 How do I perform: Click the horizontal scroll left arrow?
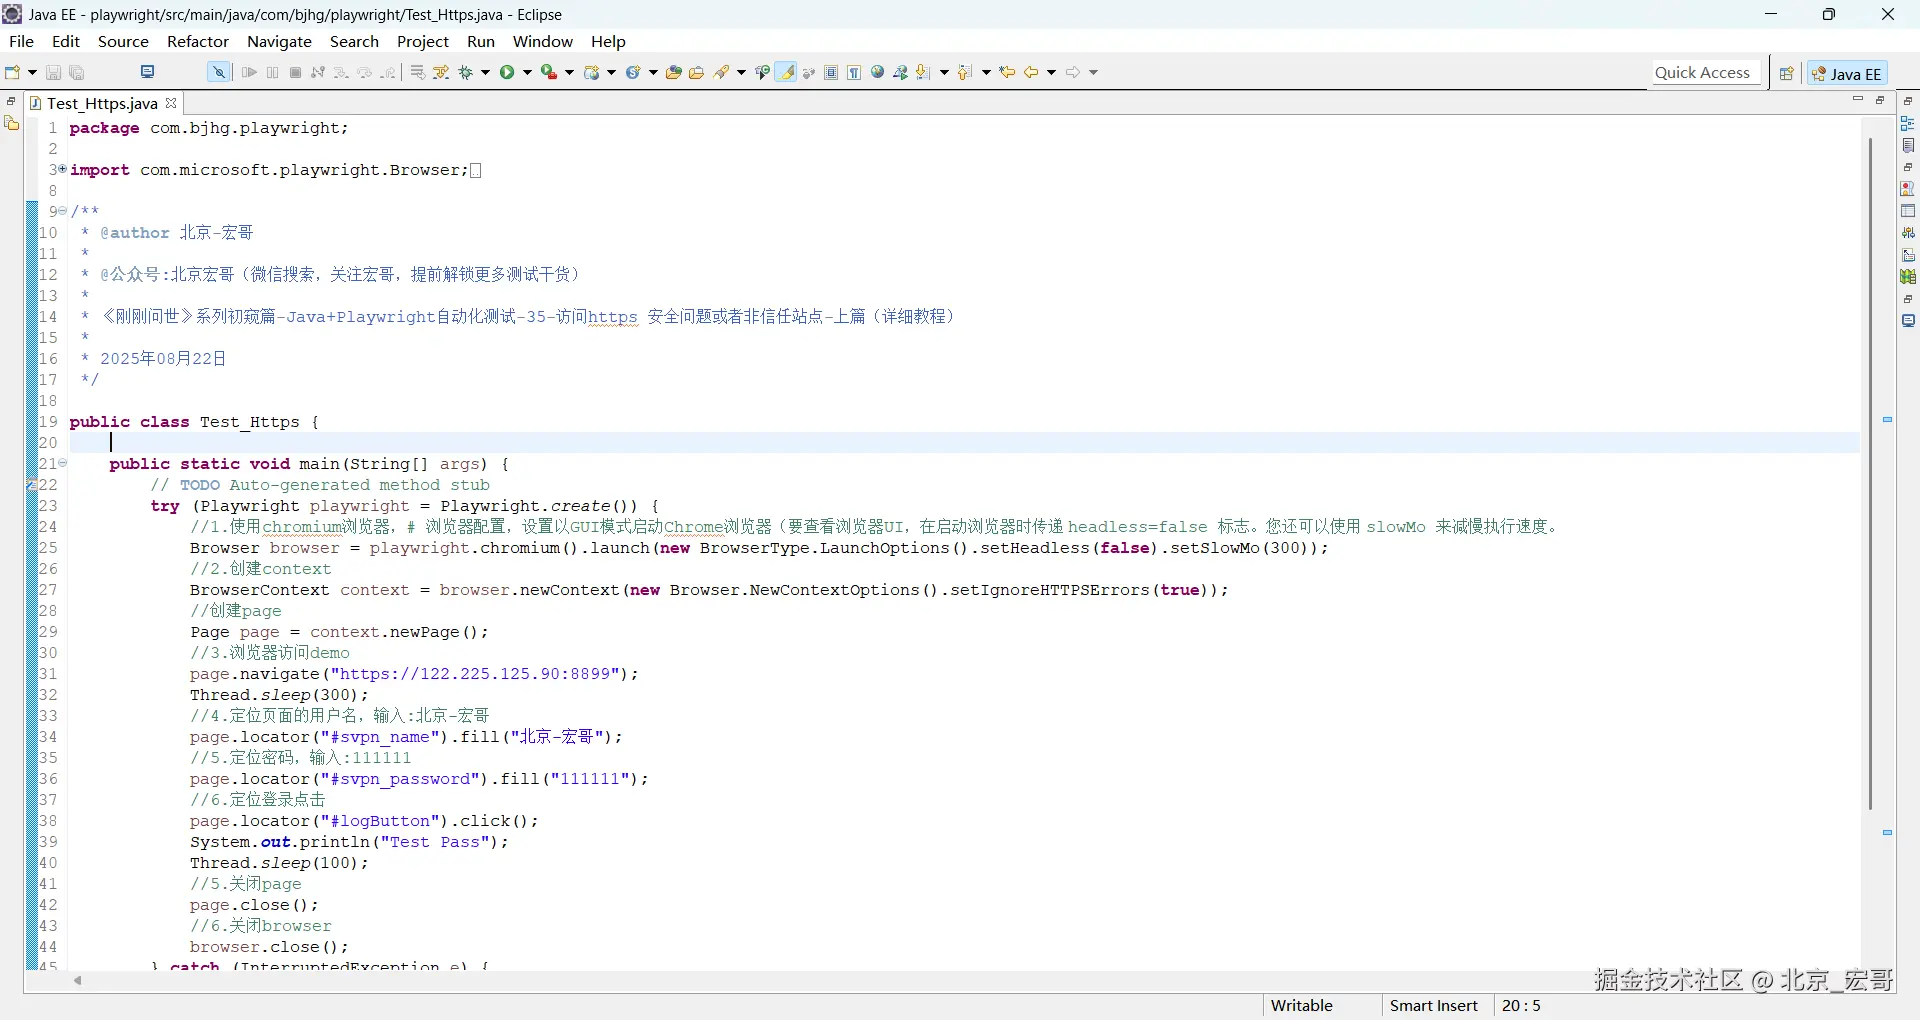(x=78, y=981)
